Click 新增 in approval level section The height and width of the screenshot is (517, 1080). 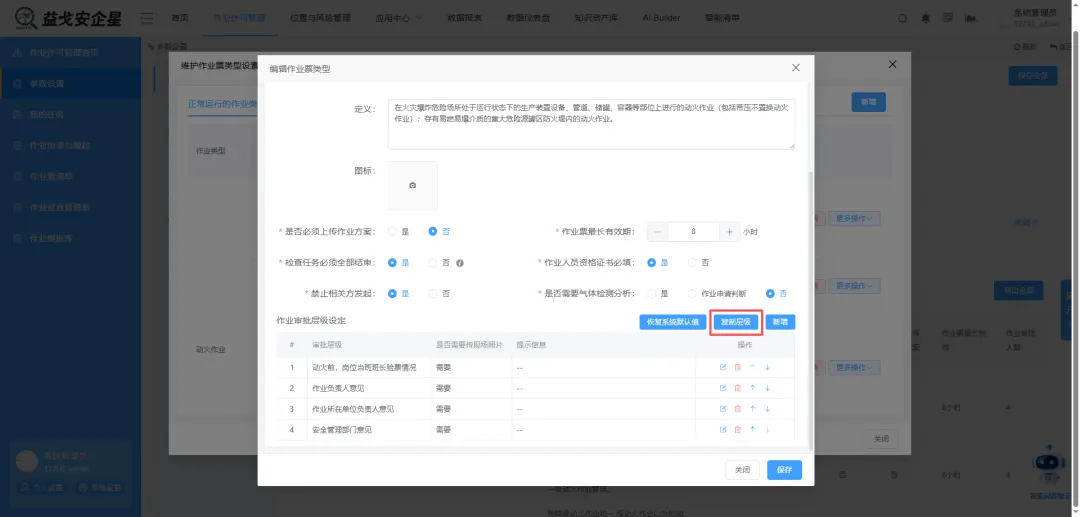coord(780,321)
